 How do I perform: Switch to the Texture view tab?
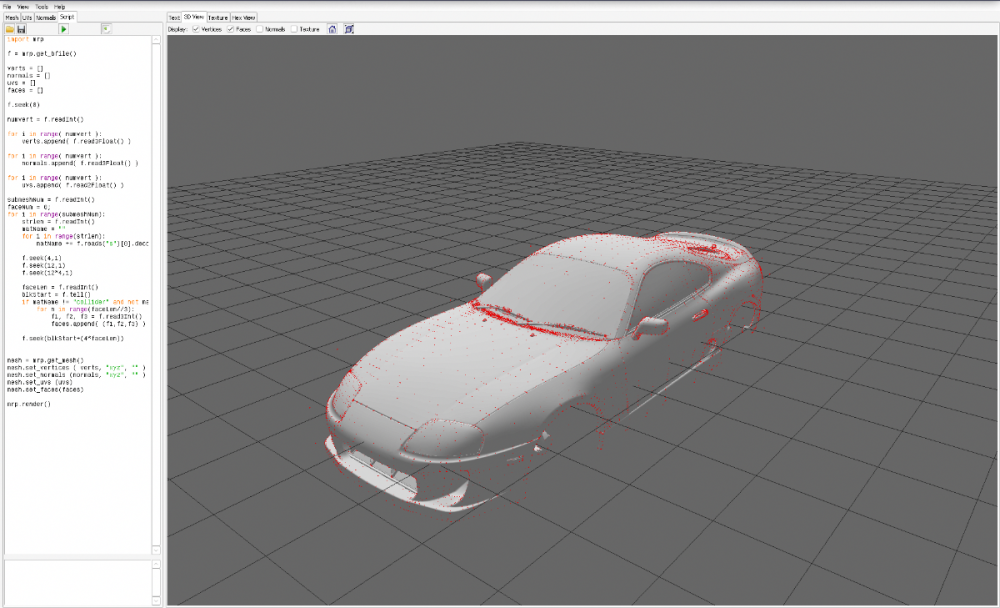click(217, 17)
